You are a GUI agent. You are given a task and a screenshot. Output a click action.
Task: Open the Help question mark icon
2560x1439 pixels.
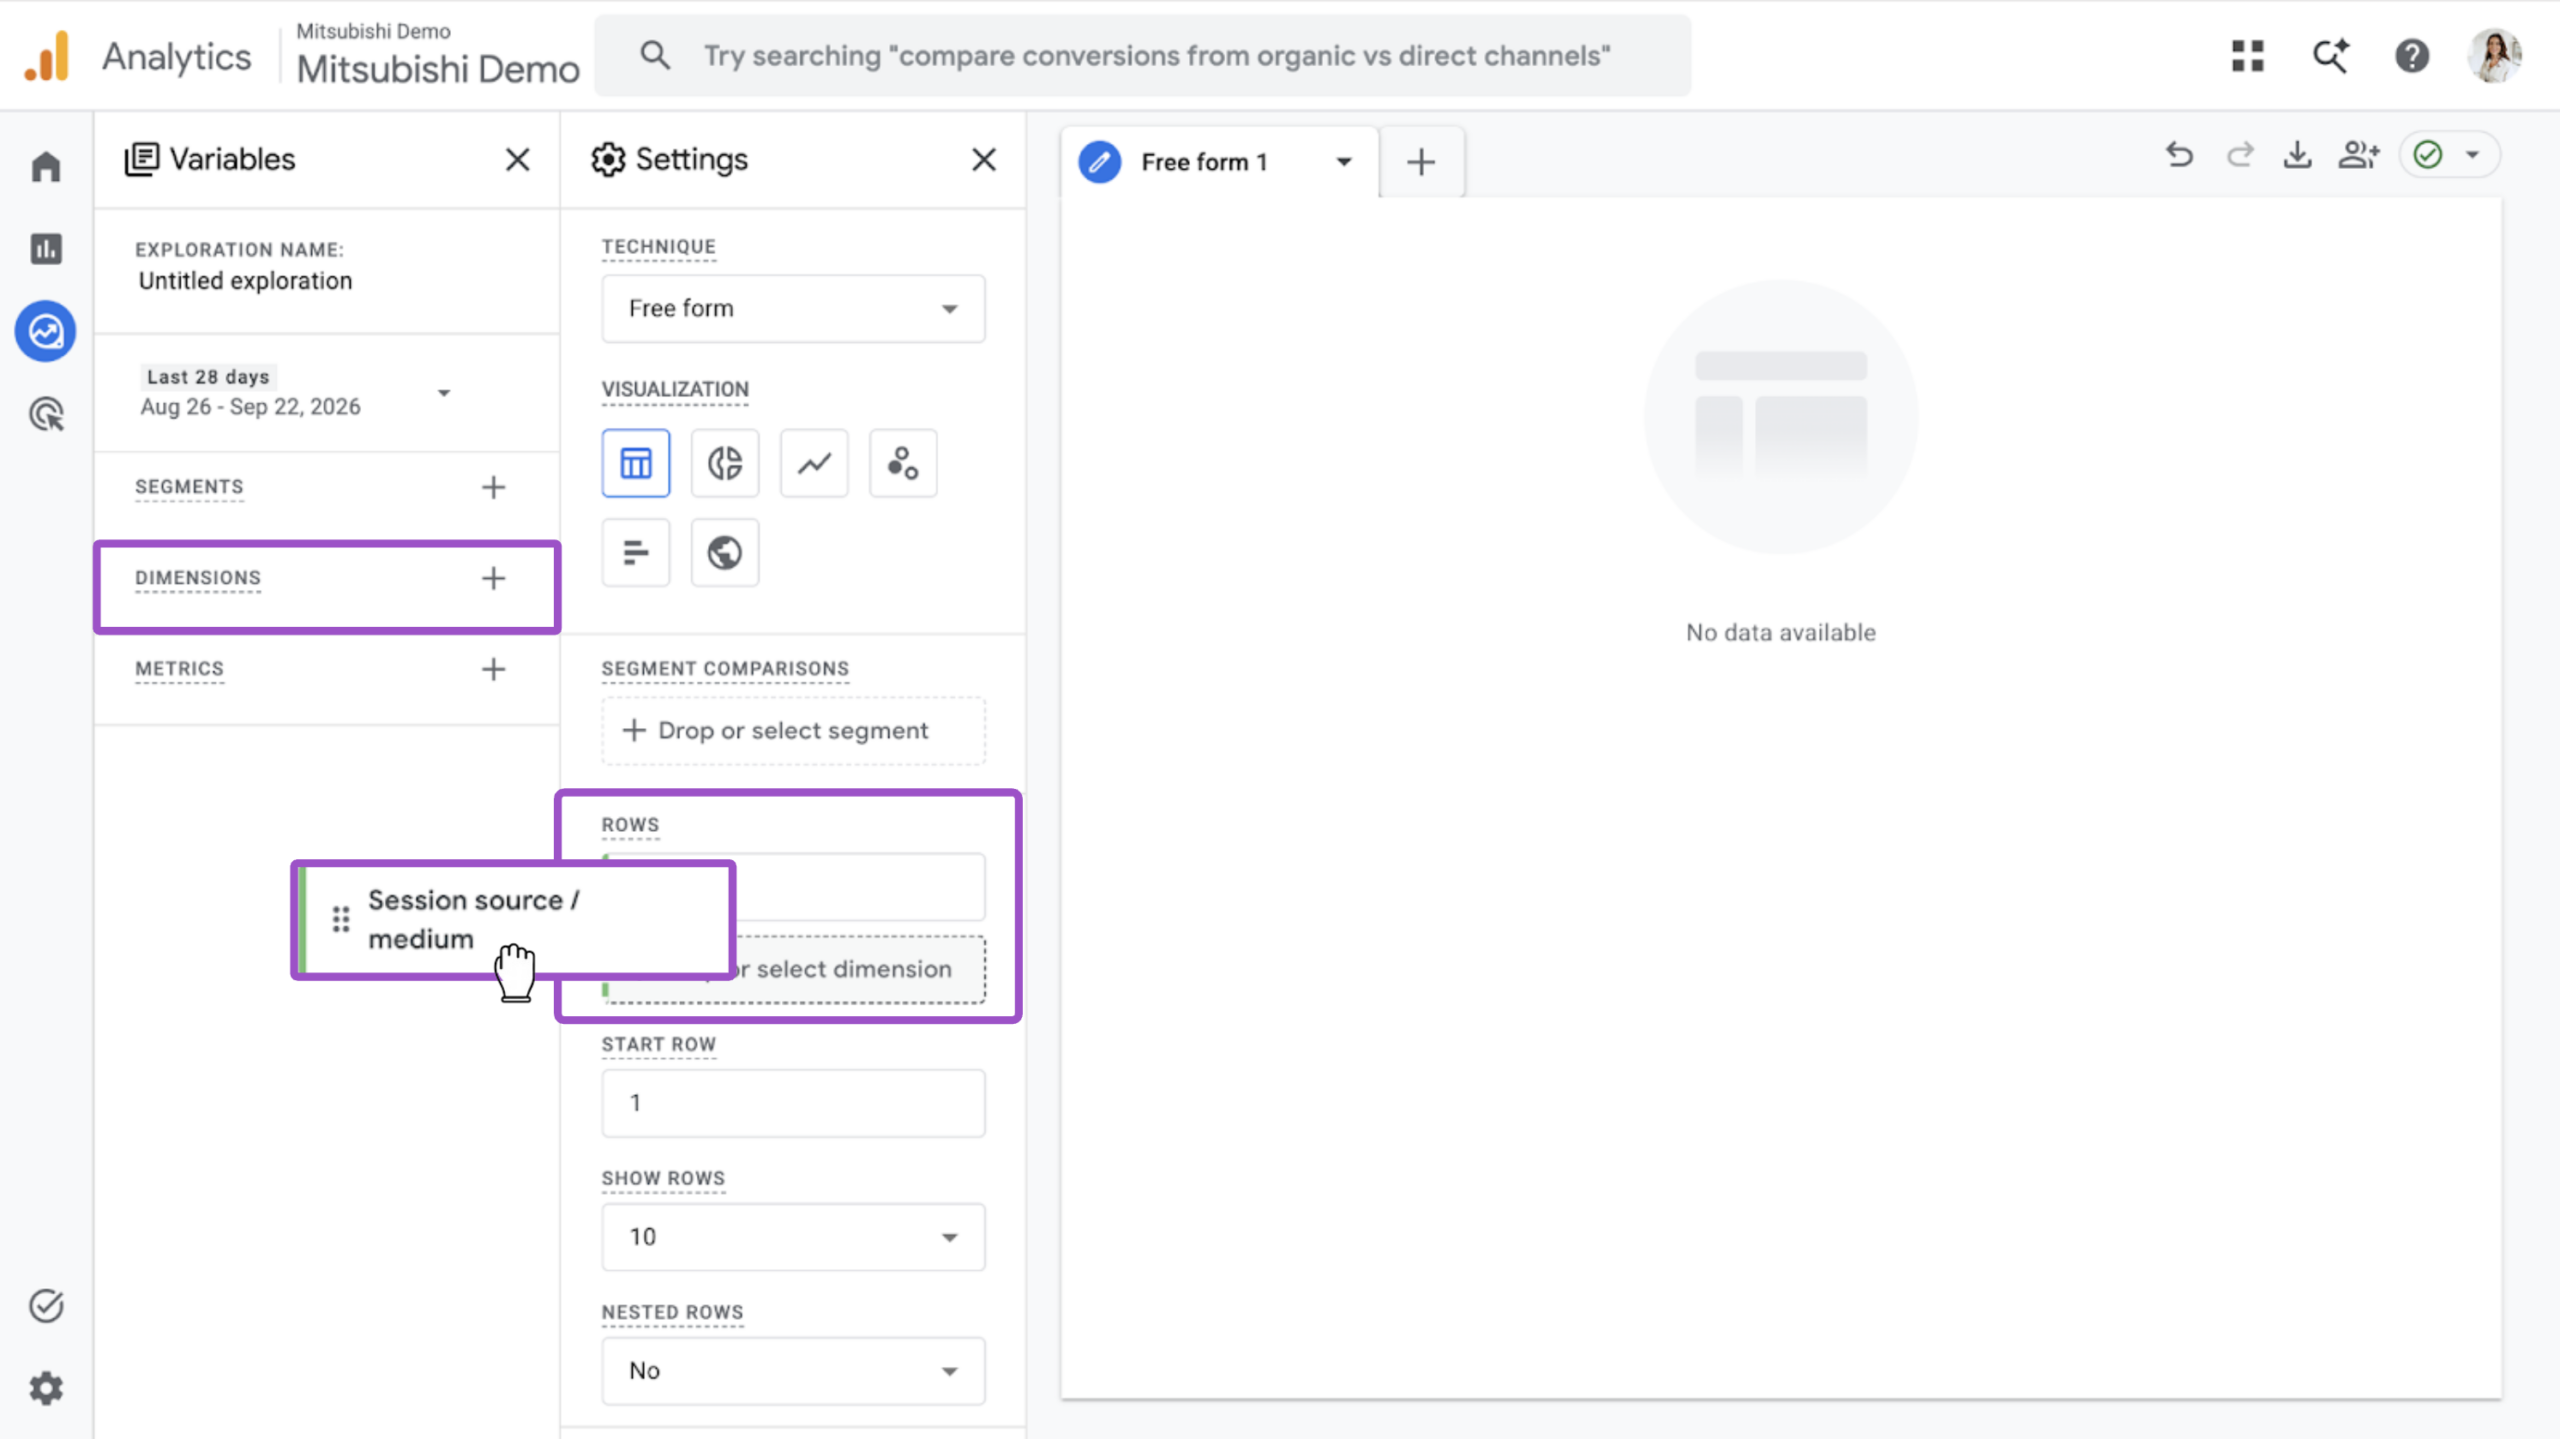(2412, 56)
